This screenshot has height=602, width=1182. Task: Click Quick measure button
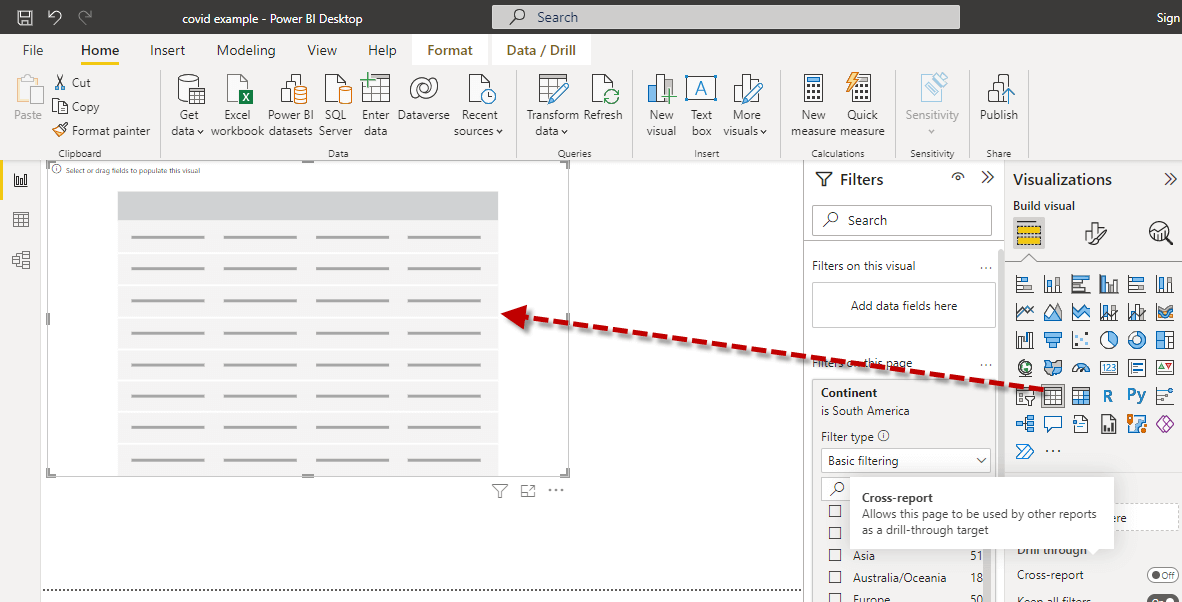[x=862, y=105]
